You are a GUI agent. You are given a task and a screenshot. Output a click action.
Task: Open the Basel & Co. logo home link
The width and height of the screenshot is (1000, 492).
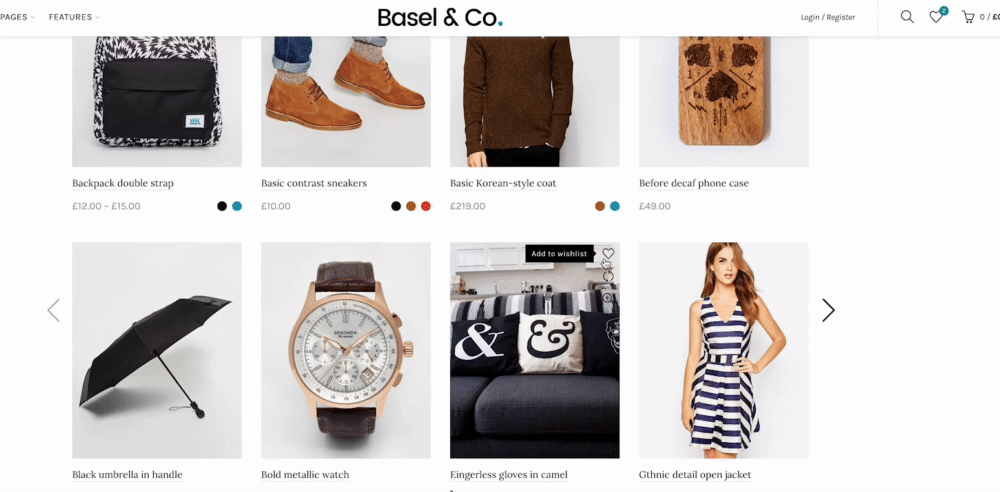tap(440, 17)
